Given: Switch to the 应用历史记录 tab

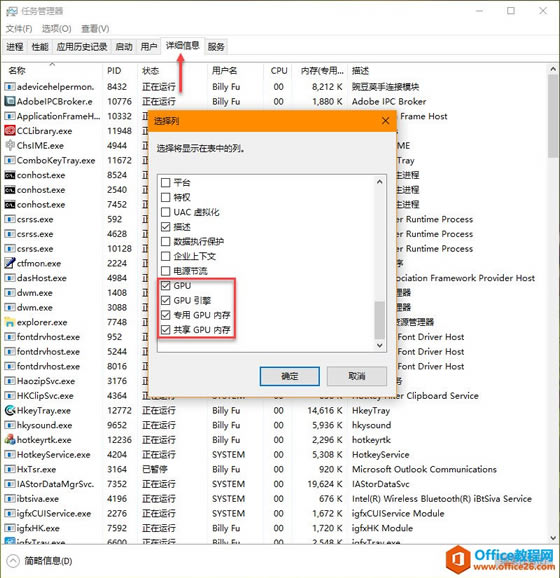Looking at the screenshot, I should click(82, 47).
